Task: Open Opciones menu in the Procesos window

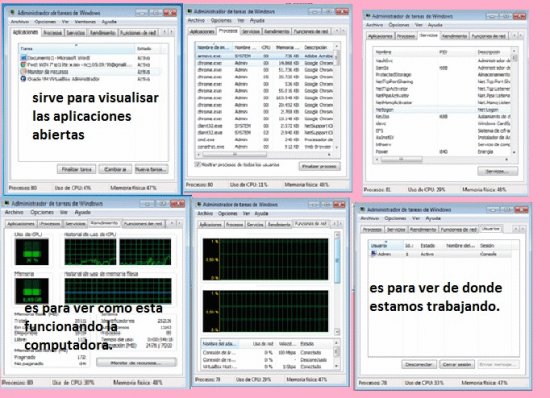Action: click(221, 20)
